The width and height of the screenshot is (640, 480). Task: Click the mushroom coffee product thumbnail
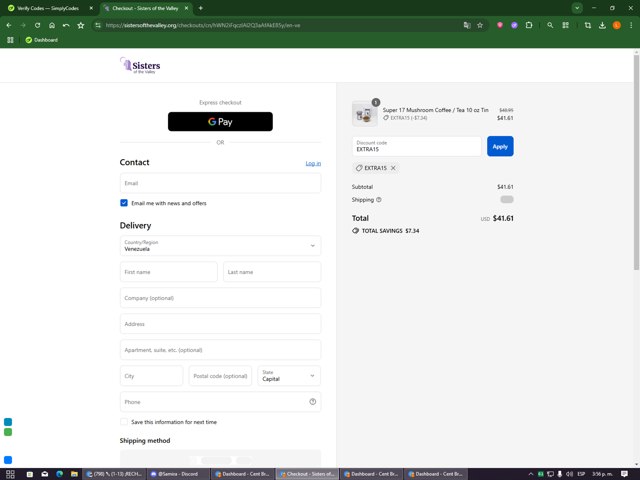(x=364, y=114)
